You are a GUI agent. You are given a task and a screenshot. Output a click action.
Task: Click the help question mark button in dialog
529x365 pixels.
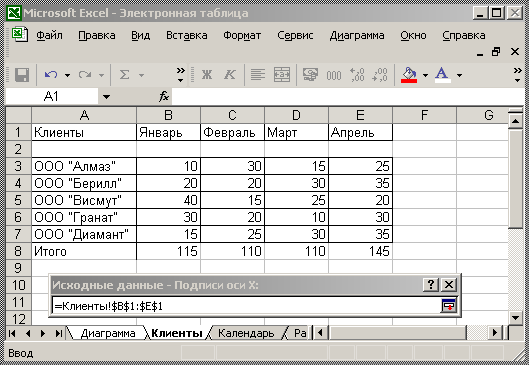coord(431,285)
